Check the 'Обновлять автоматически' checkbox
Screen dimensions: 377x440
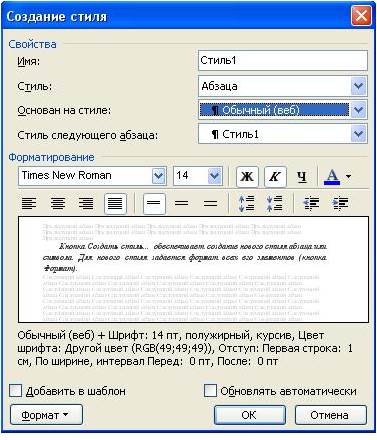[210, 390]
